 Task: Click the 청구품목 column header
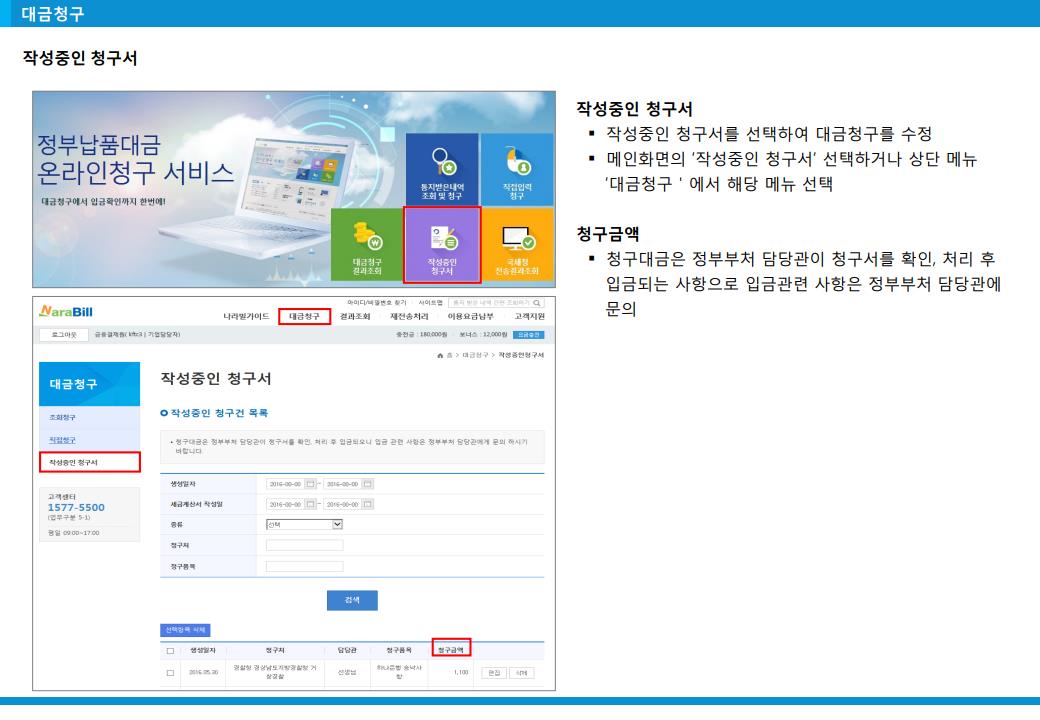pos(399,650)
